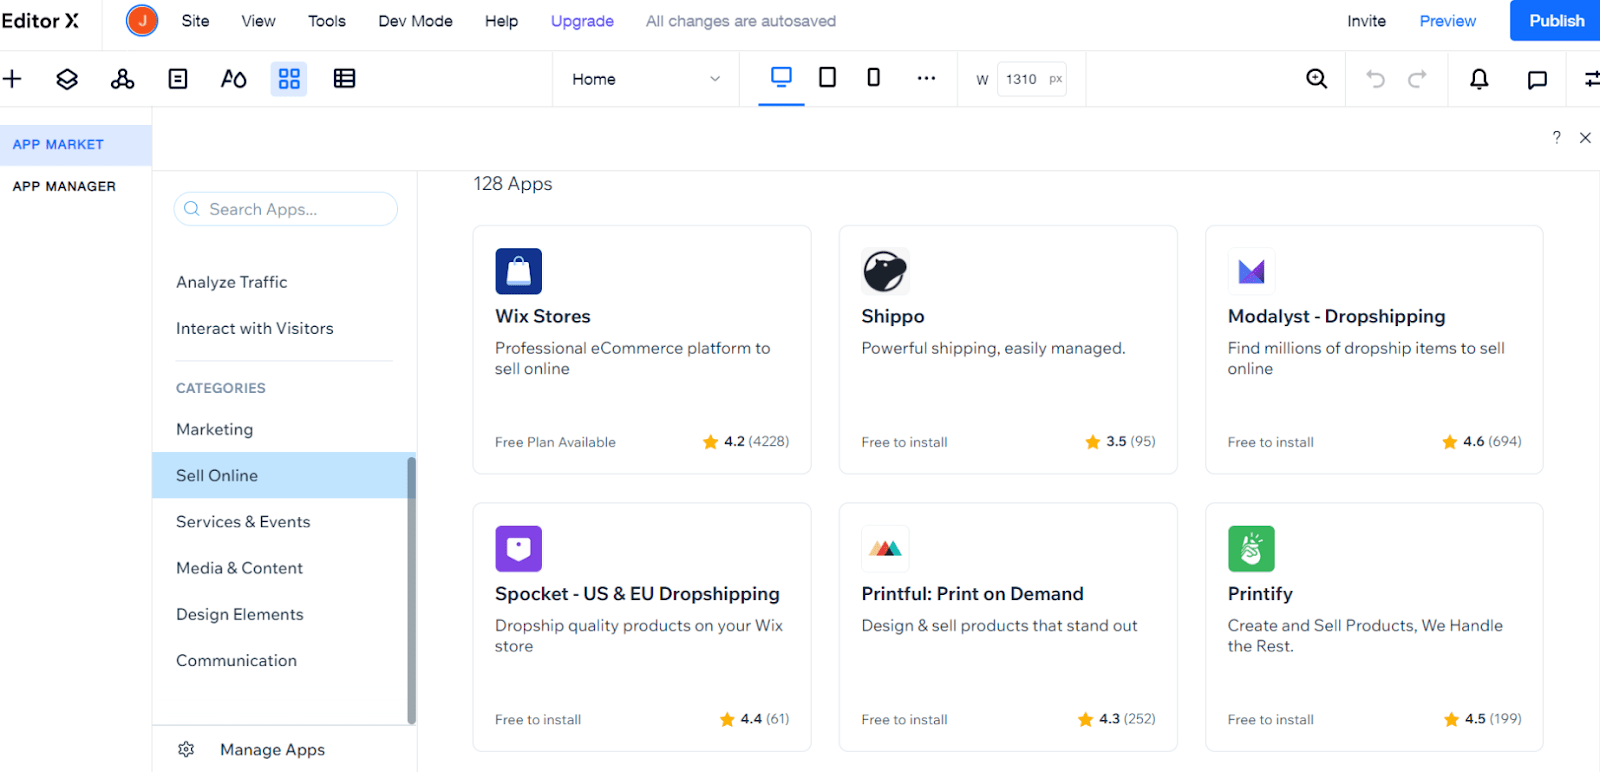Open the Masters panel icon
Screen dimensions: 1600x772
tap(122, 79)
